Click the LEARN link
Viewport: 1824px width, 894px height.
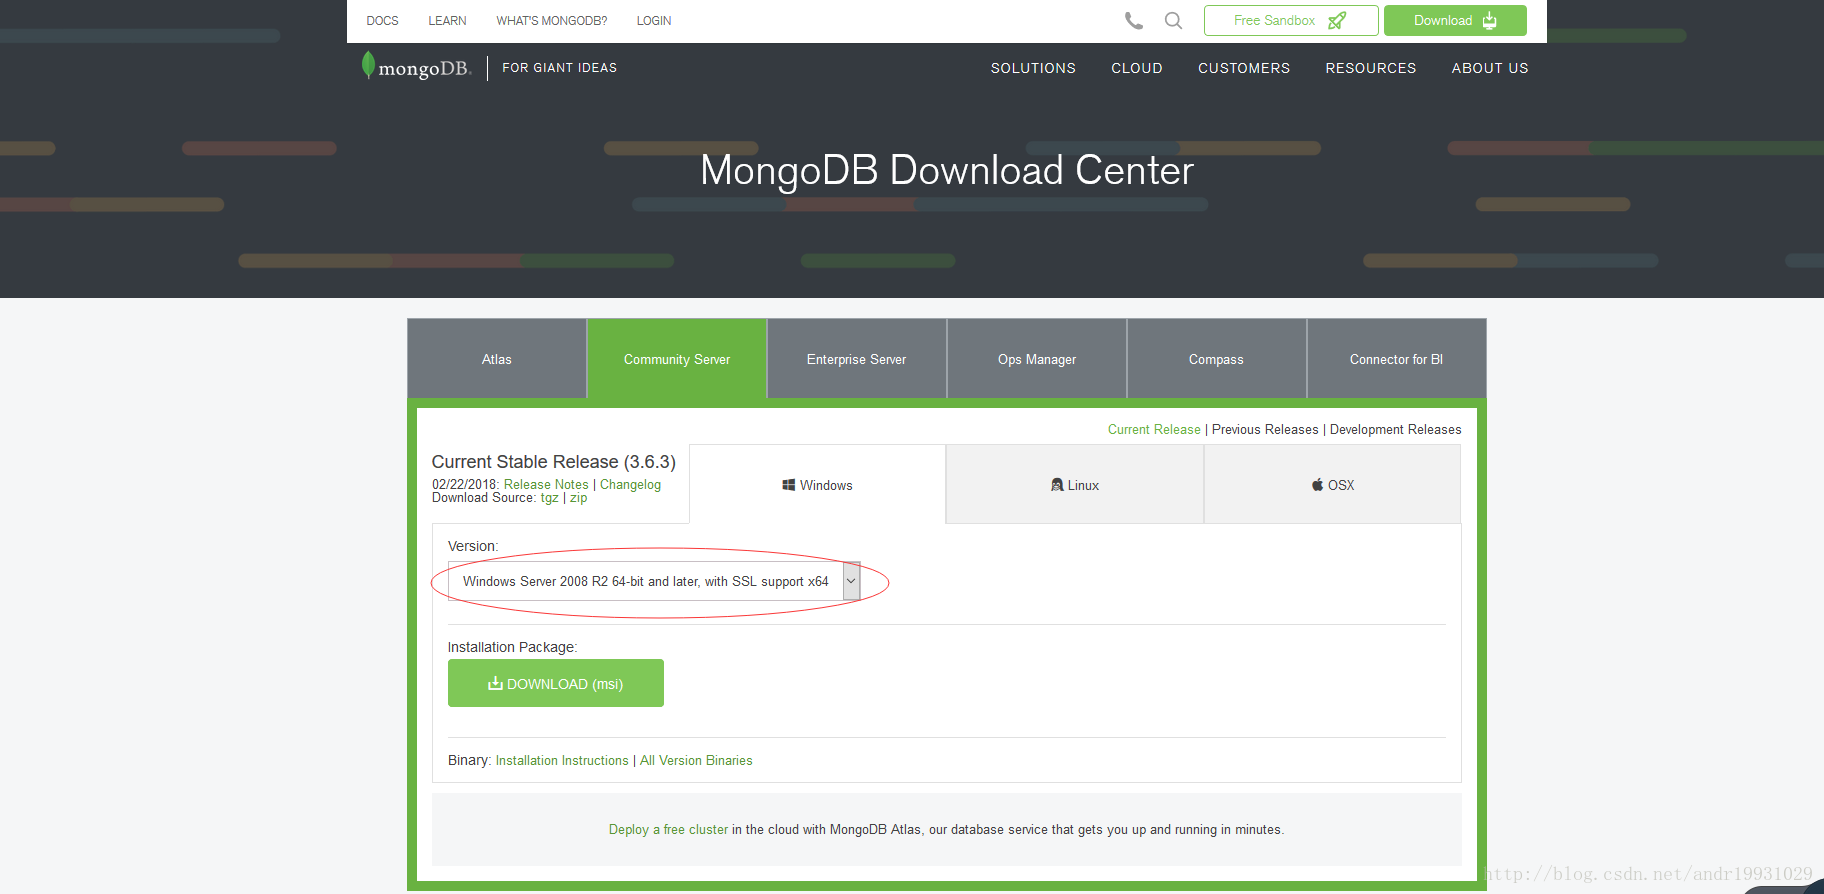447,21
